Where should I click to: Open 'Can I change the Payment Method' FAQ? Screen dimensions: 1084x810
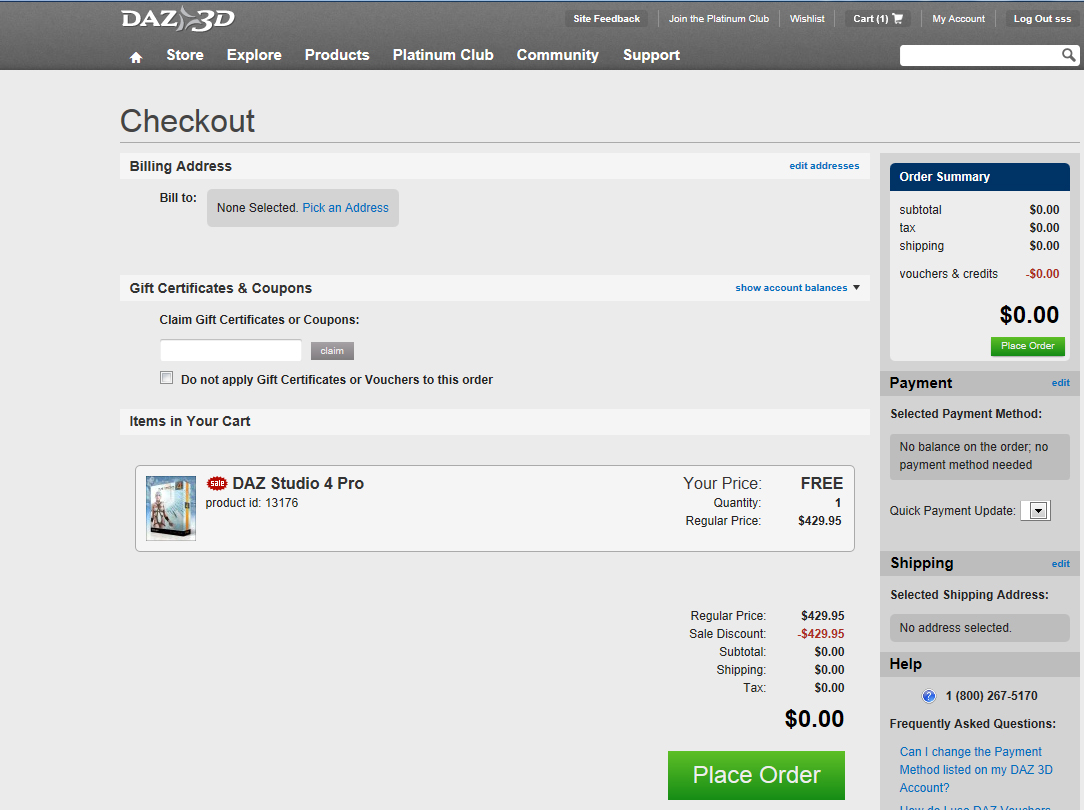(x=975, y=770)
